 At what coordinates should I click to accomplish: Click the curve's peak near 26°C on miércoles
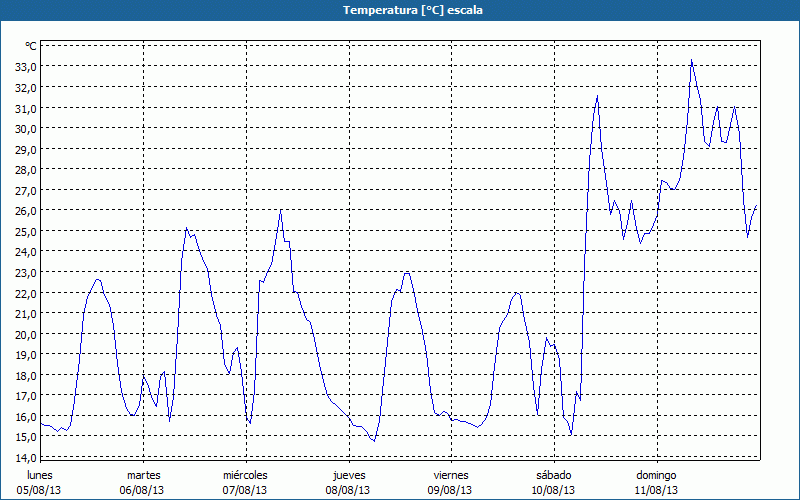click(281, 210)
